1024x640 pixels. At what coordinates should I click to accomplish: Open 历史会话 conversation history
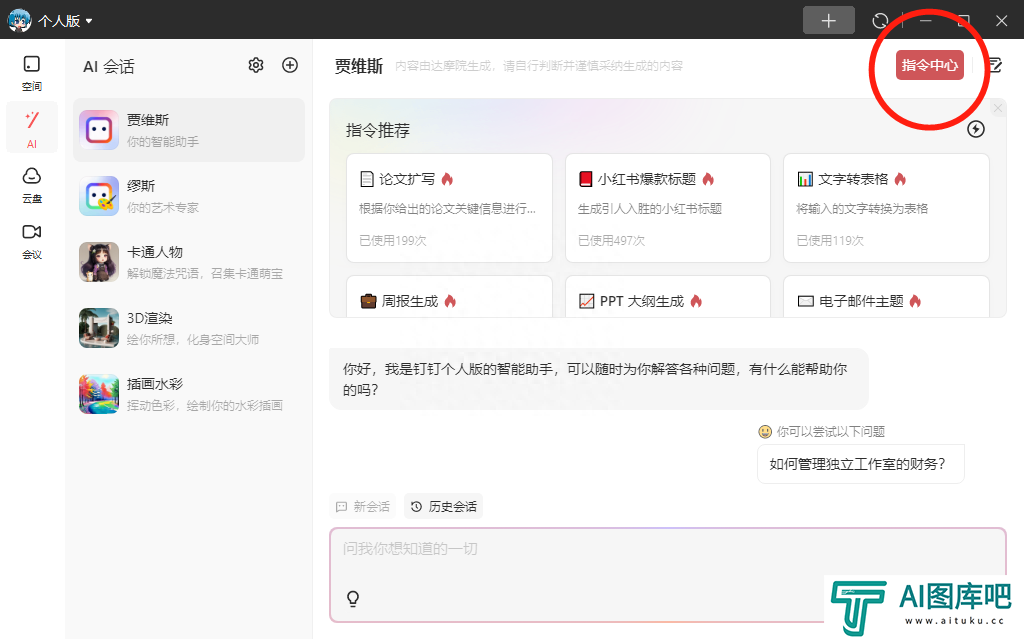click(x=444, y=507)
